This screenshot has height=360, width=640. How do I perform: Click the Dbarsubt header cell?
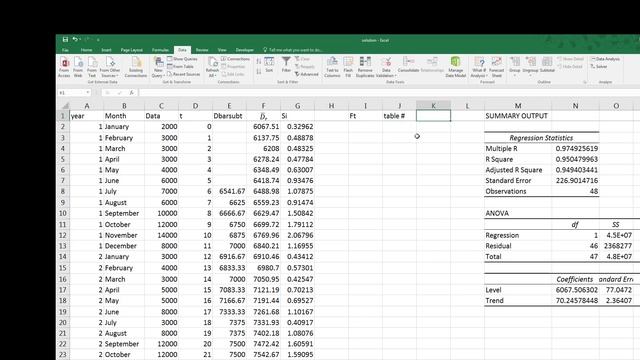coord(229,116)
